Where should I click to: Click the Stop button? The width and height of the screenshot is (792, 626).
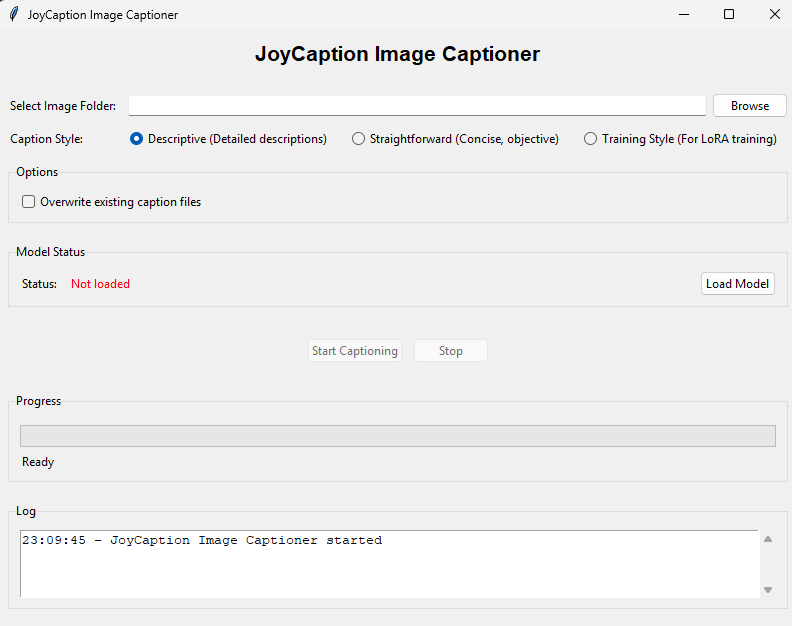click(451, 351)
